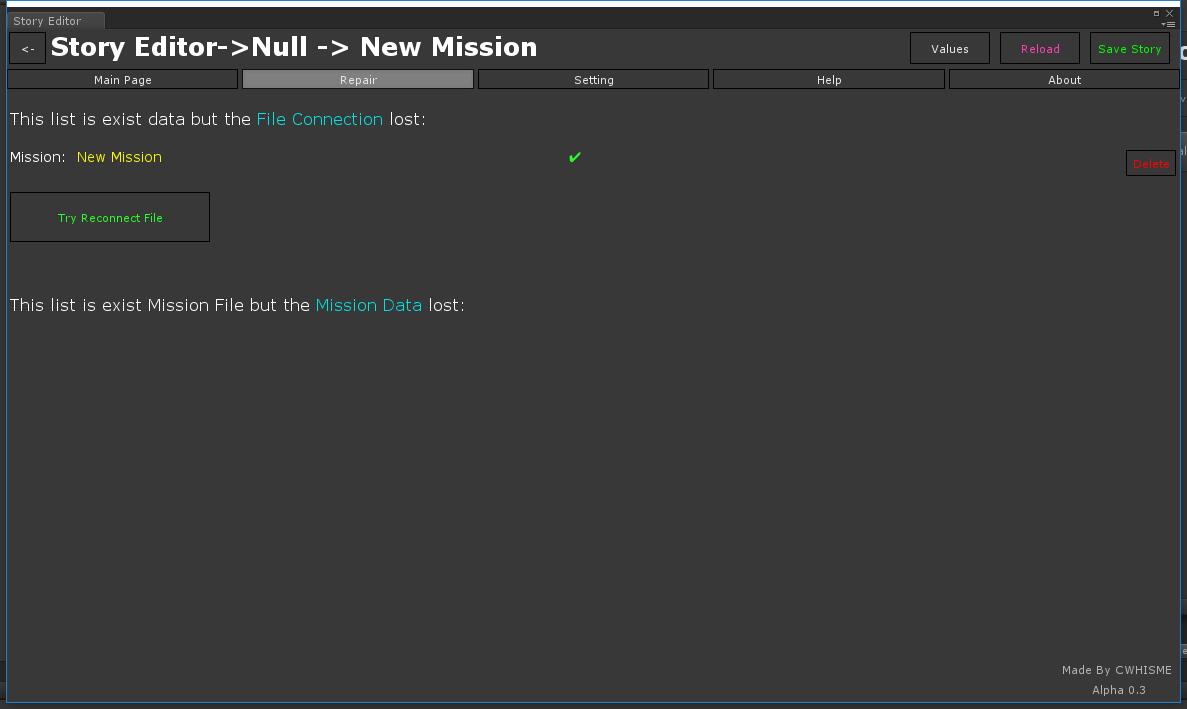Maximize the Story Editor window
This screenshot has height=709, width=1187.
point(1157,13)
